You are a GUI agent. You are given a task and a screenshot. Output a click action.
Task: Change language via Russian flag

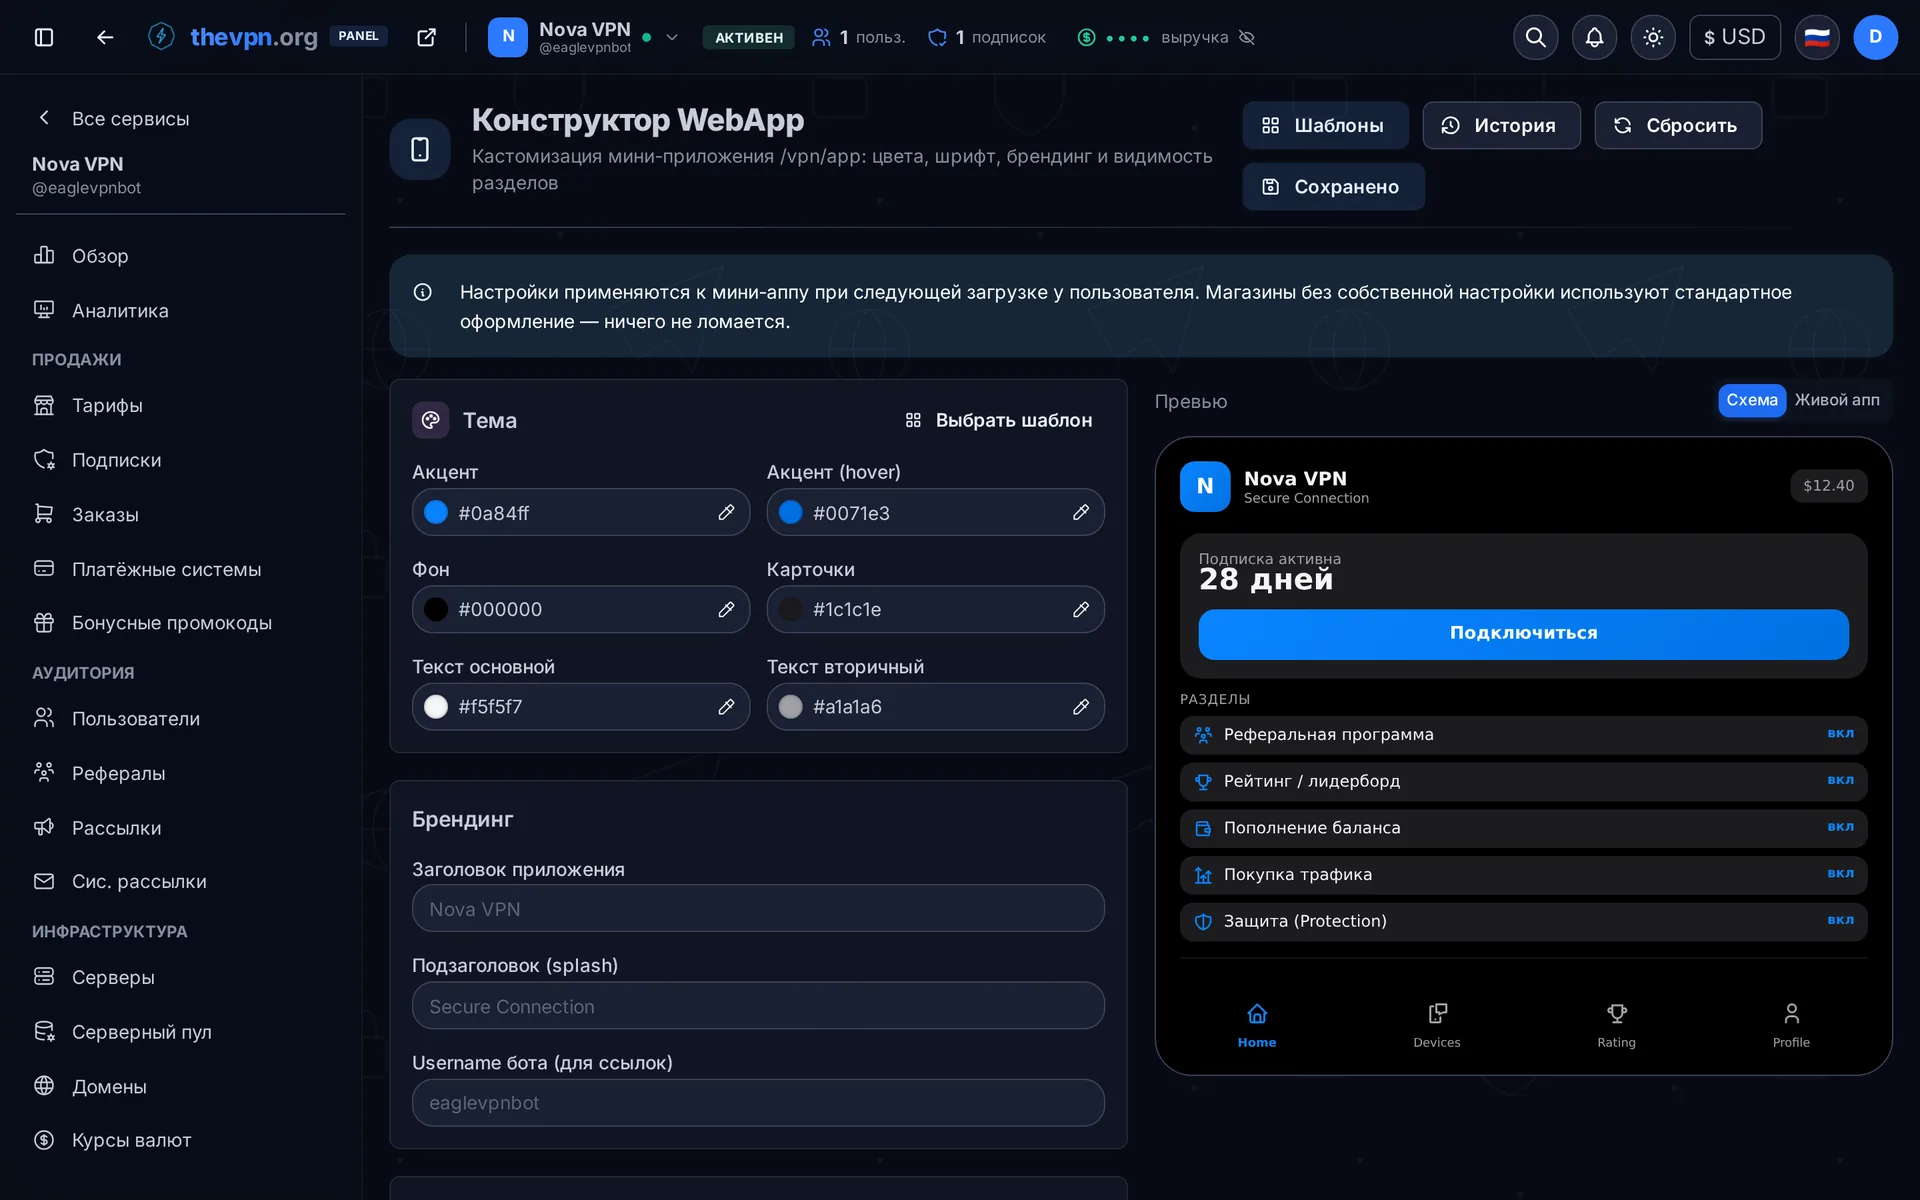coord(1817,37)
